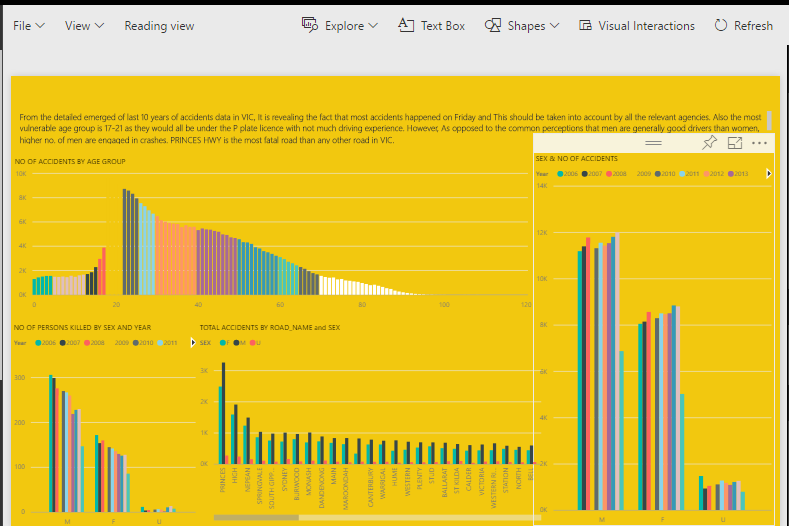Select 2012 in Sex & No of Accidents legend
This screenshot has width=789, height=526.
713,174
